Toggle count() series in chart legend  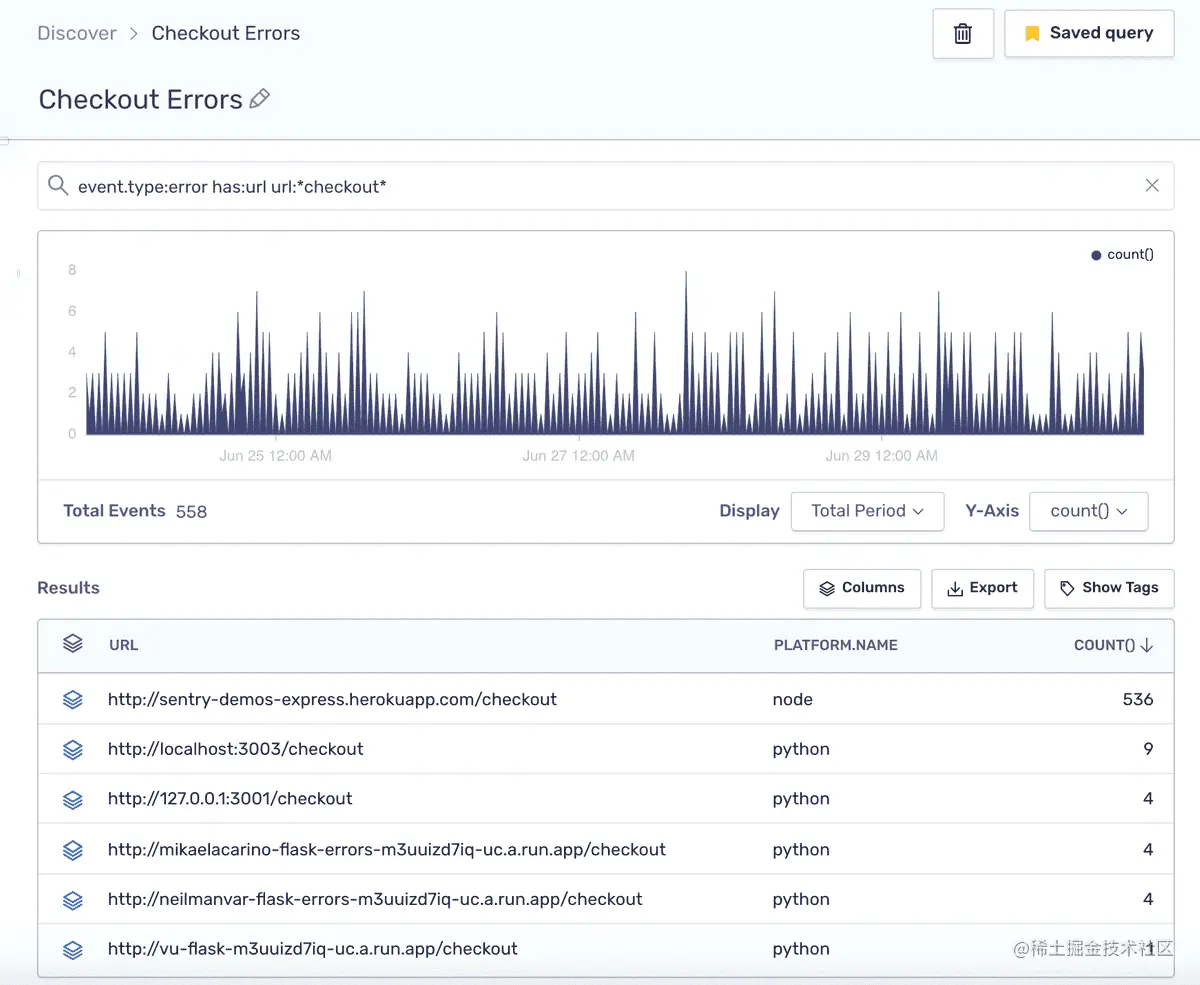(x=1122, y=255)
